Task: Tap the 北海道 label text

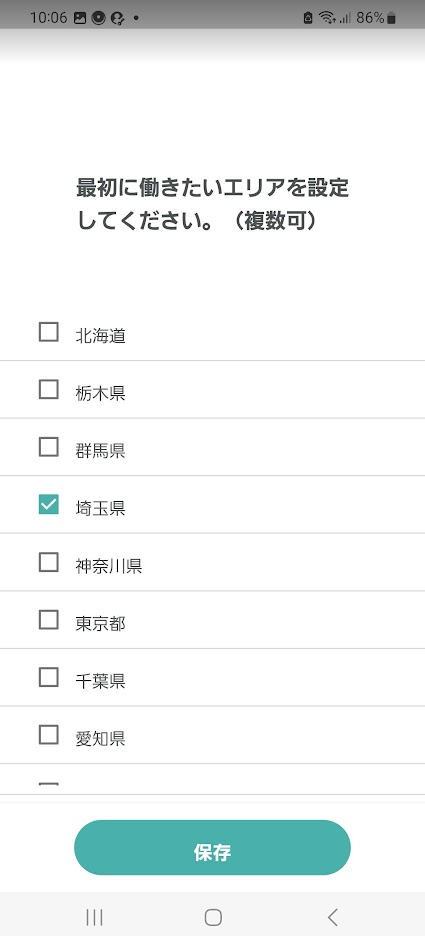Action: point(100,335)
